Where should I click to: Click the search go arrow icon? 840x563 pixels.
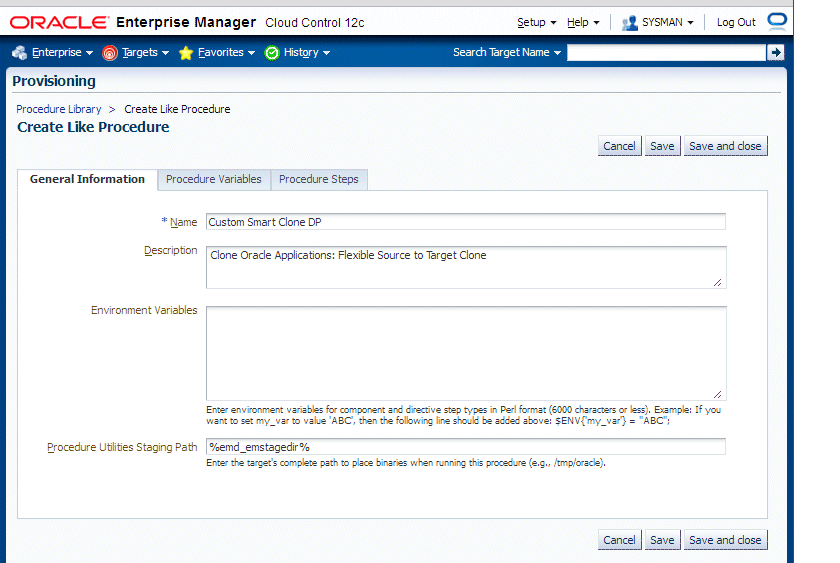tap(775, 52)
